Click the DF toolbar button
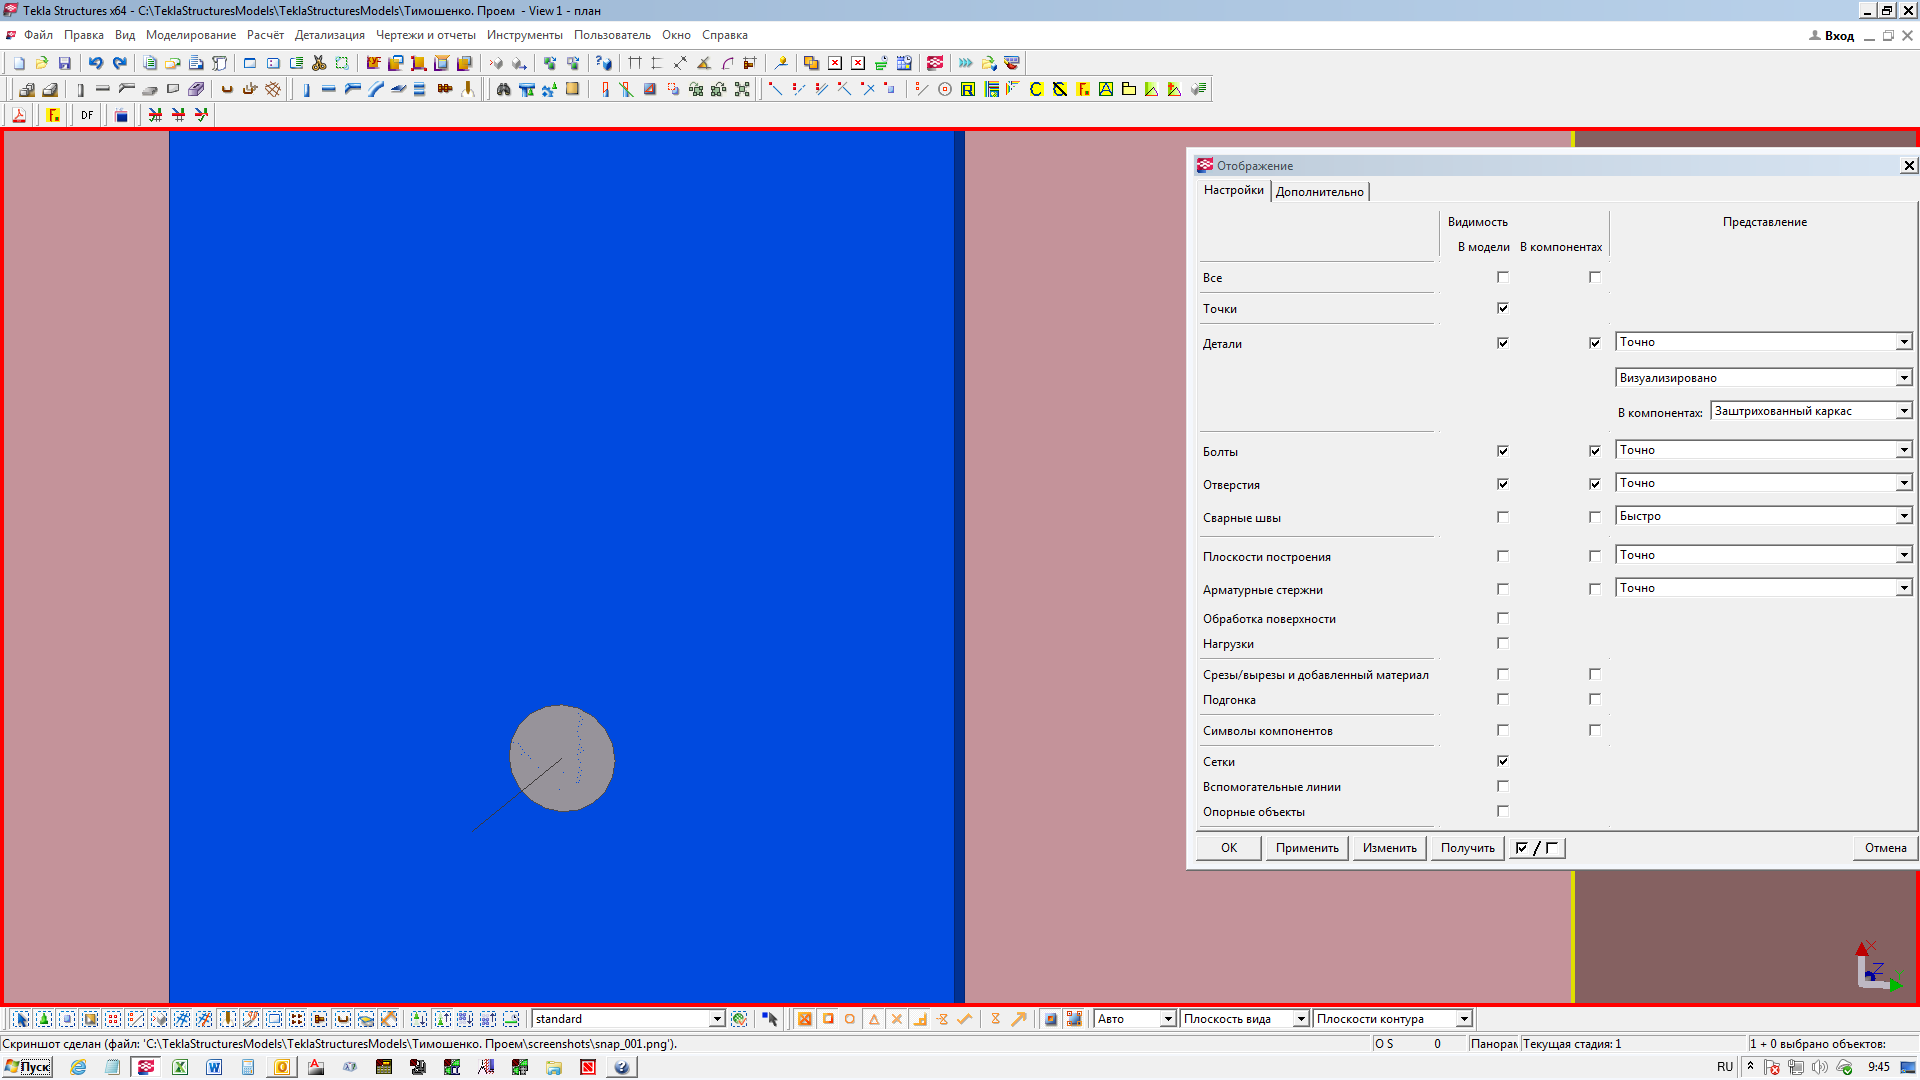Screen dimensions: 1920x1080 pos(87,115)
